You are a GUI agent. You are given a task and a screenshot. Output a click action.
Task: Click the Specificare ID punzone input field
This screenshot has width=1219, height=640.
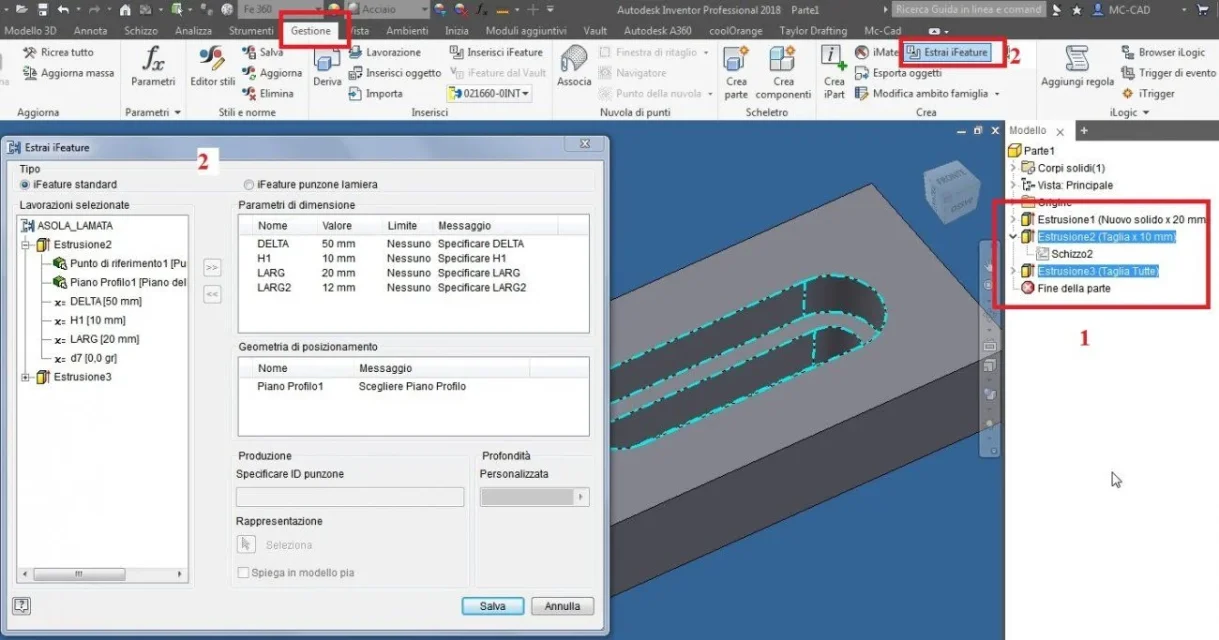350,497
